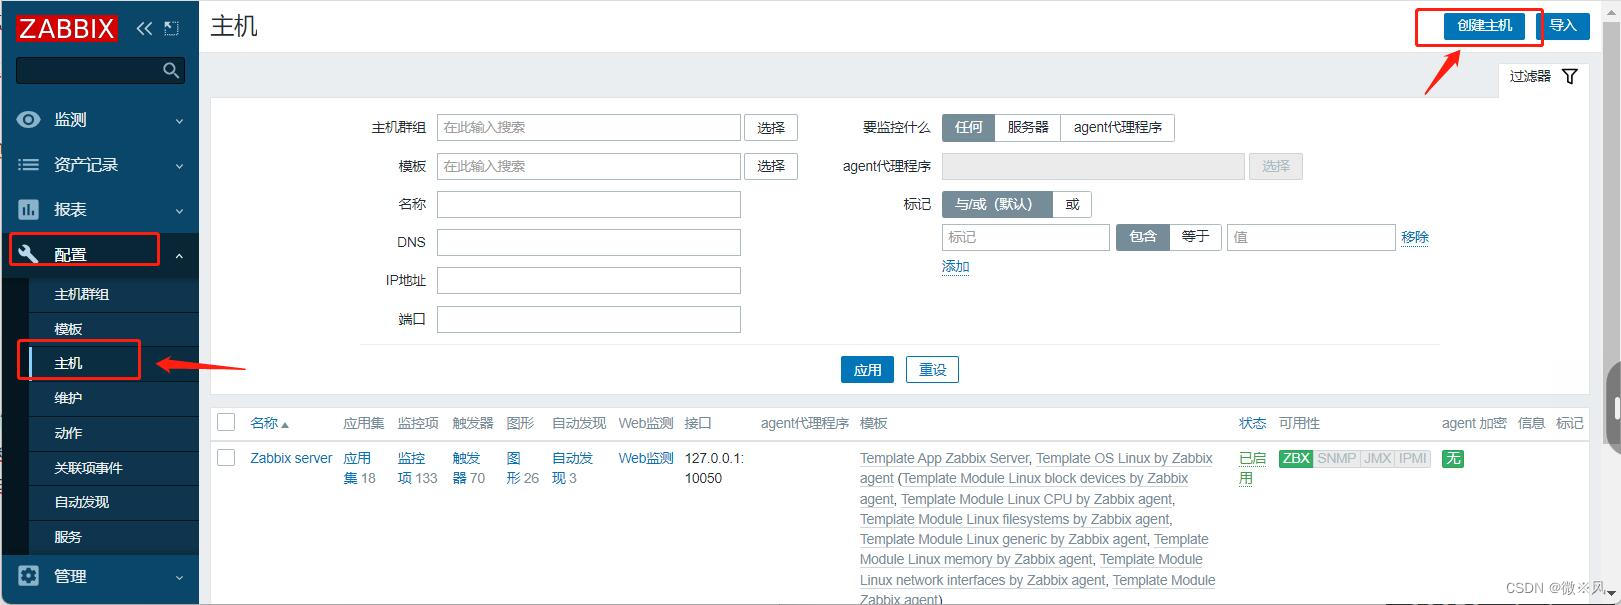Image resolution: width=1621 pixels, height=605 pixels.
Task: Focus the IP地址 input field
Action: click(x=589, y=280)
